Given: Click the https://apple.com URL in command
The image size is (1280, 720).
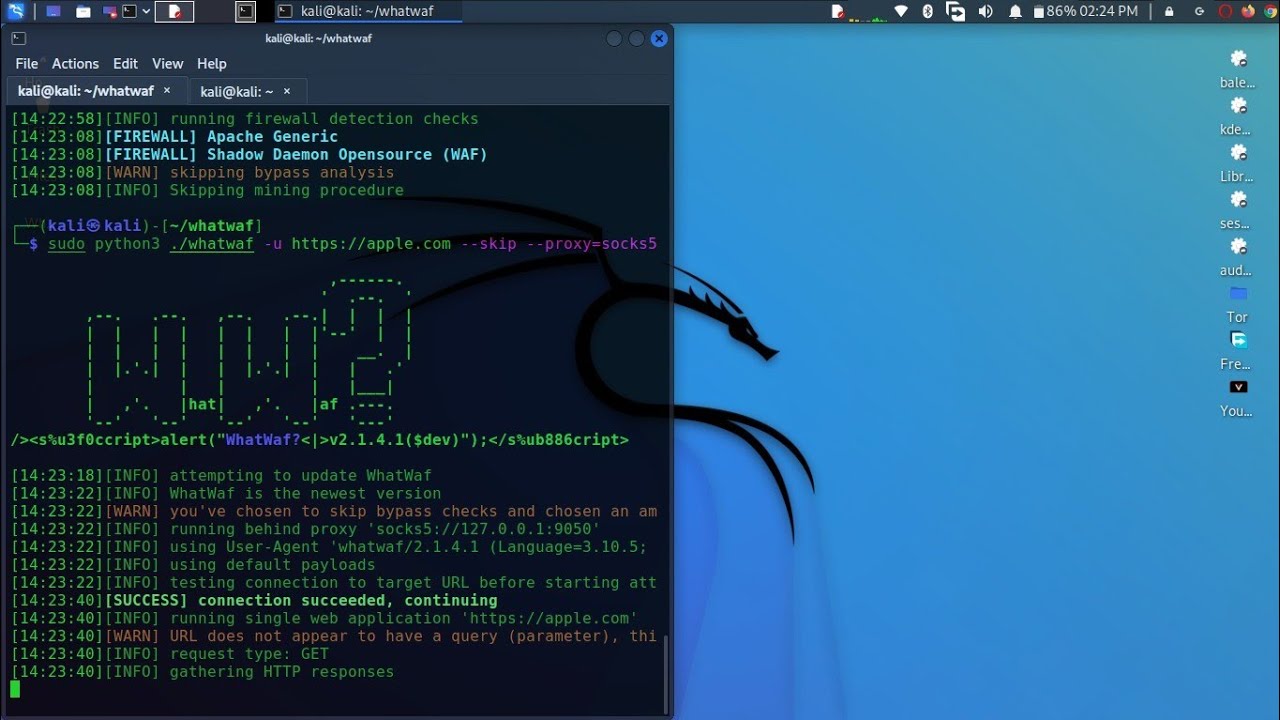Looking at the screenshot, I should click(371, 244).
